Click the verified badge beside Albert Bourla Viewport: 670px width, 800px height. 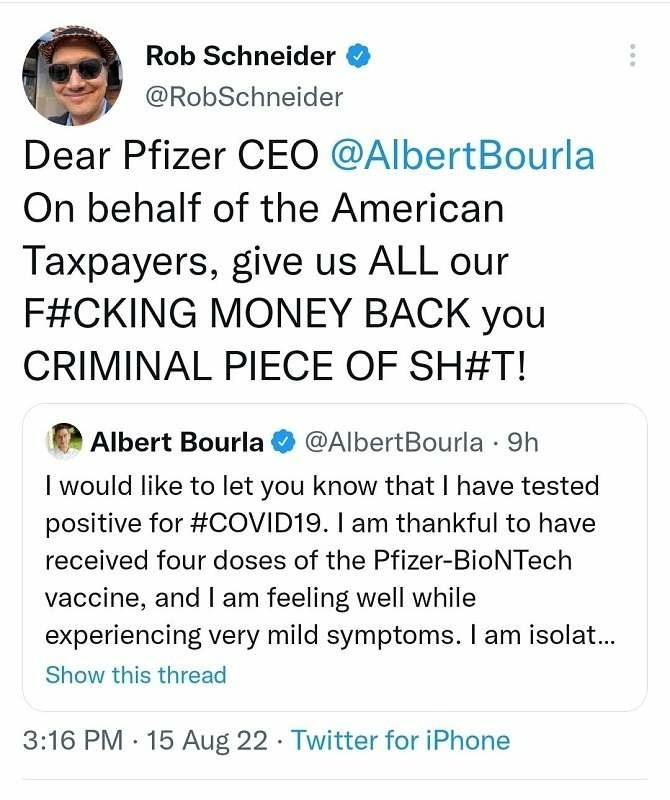(284, 442)
